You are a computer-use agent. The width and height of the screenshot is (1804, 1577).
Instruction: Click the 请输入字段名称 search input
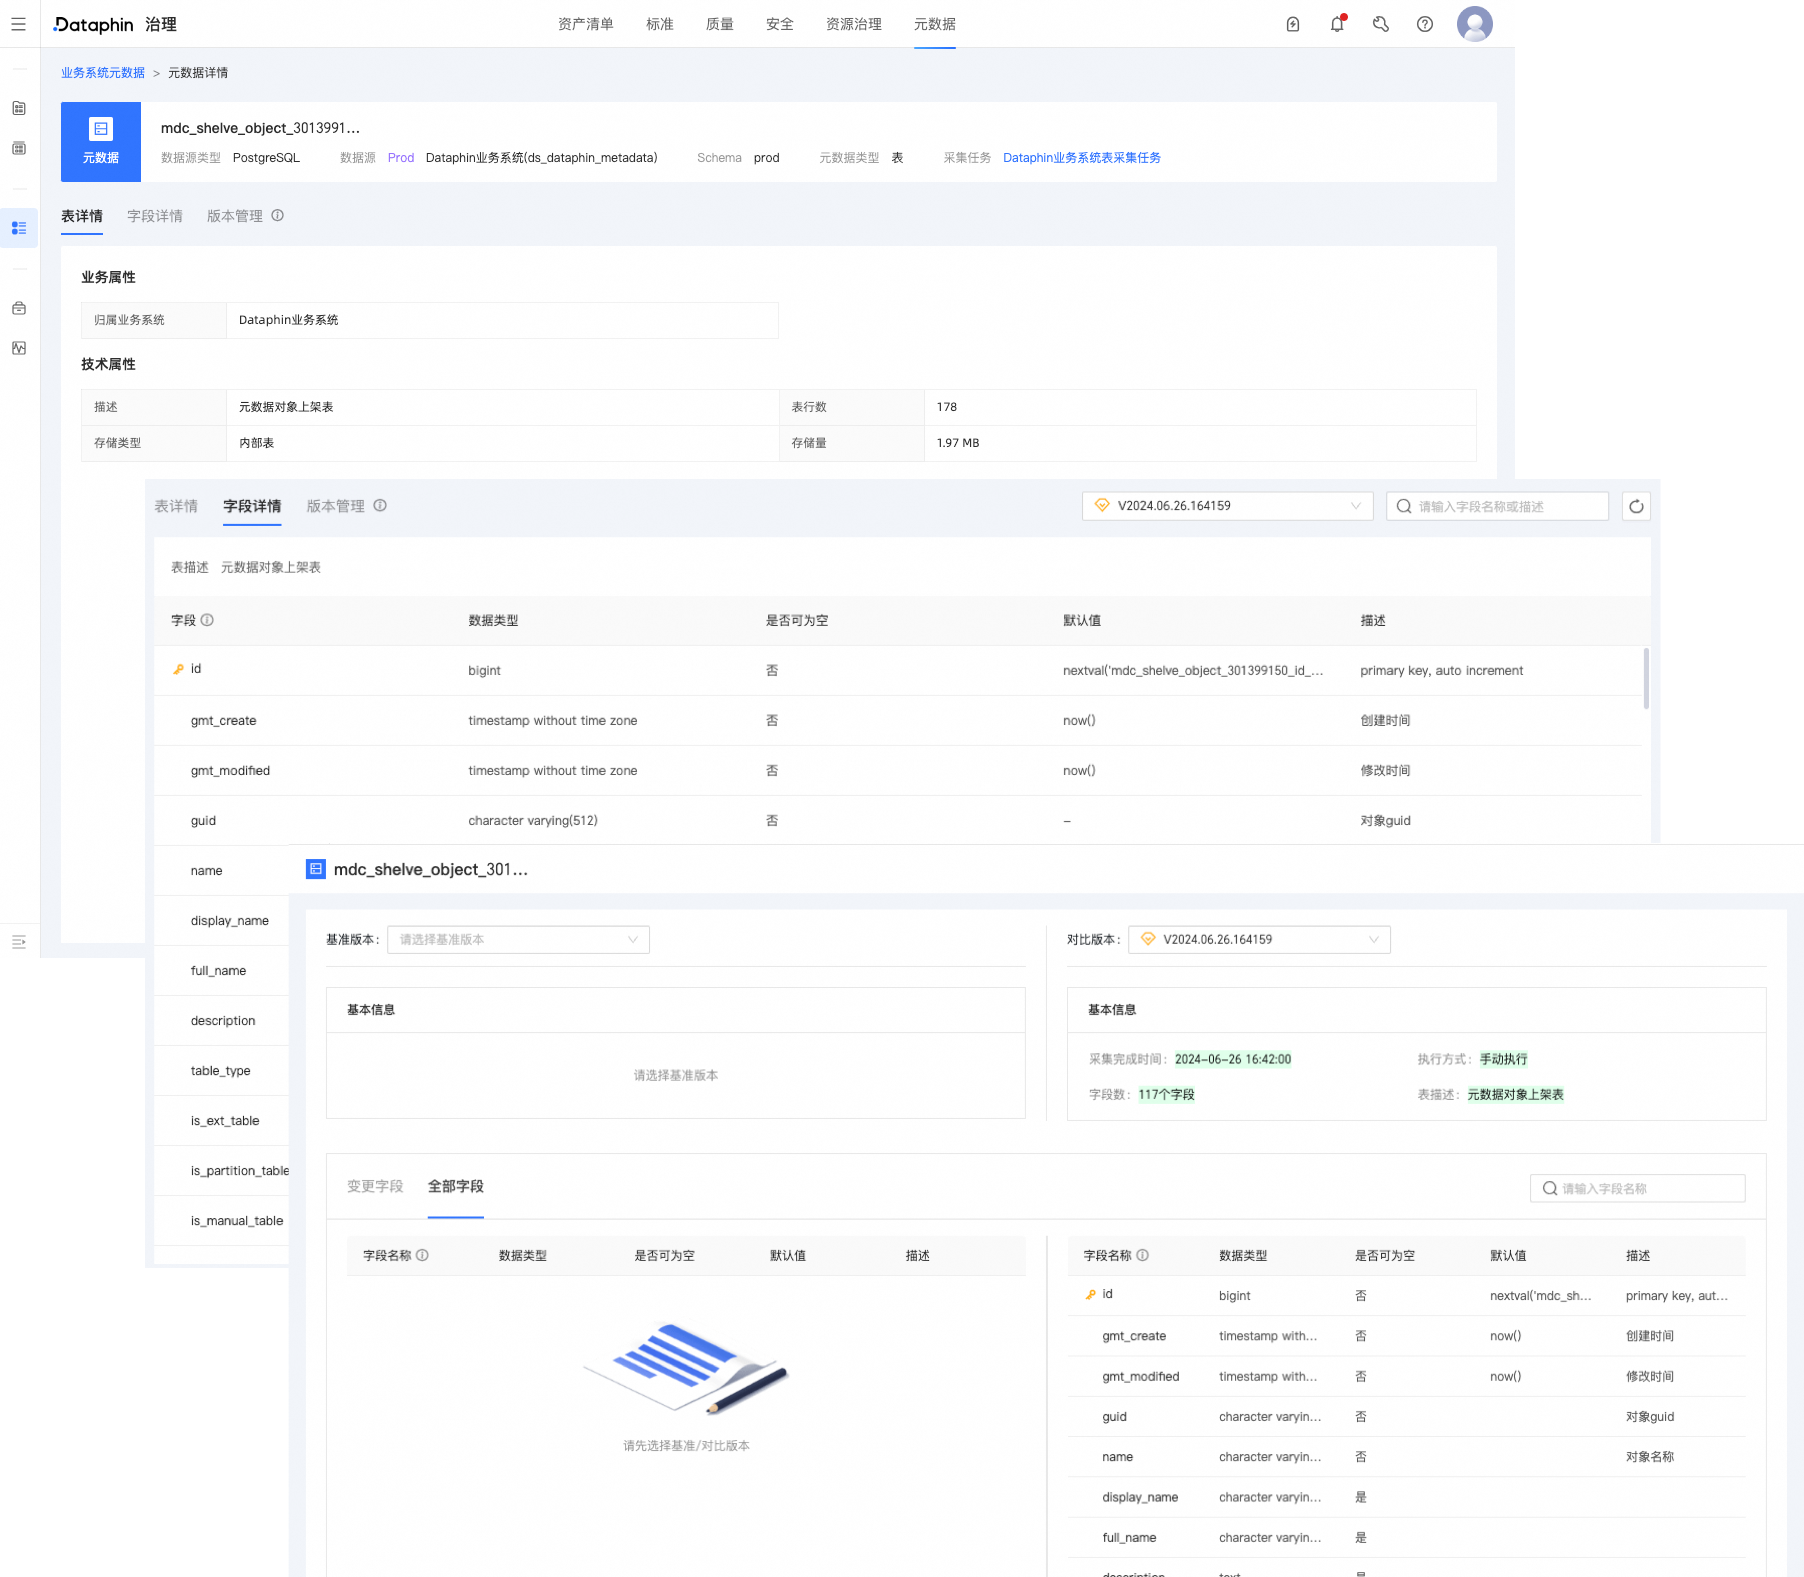coord(1640,1188)
